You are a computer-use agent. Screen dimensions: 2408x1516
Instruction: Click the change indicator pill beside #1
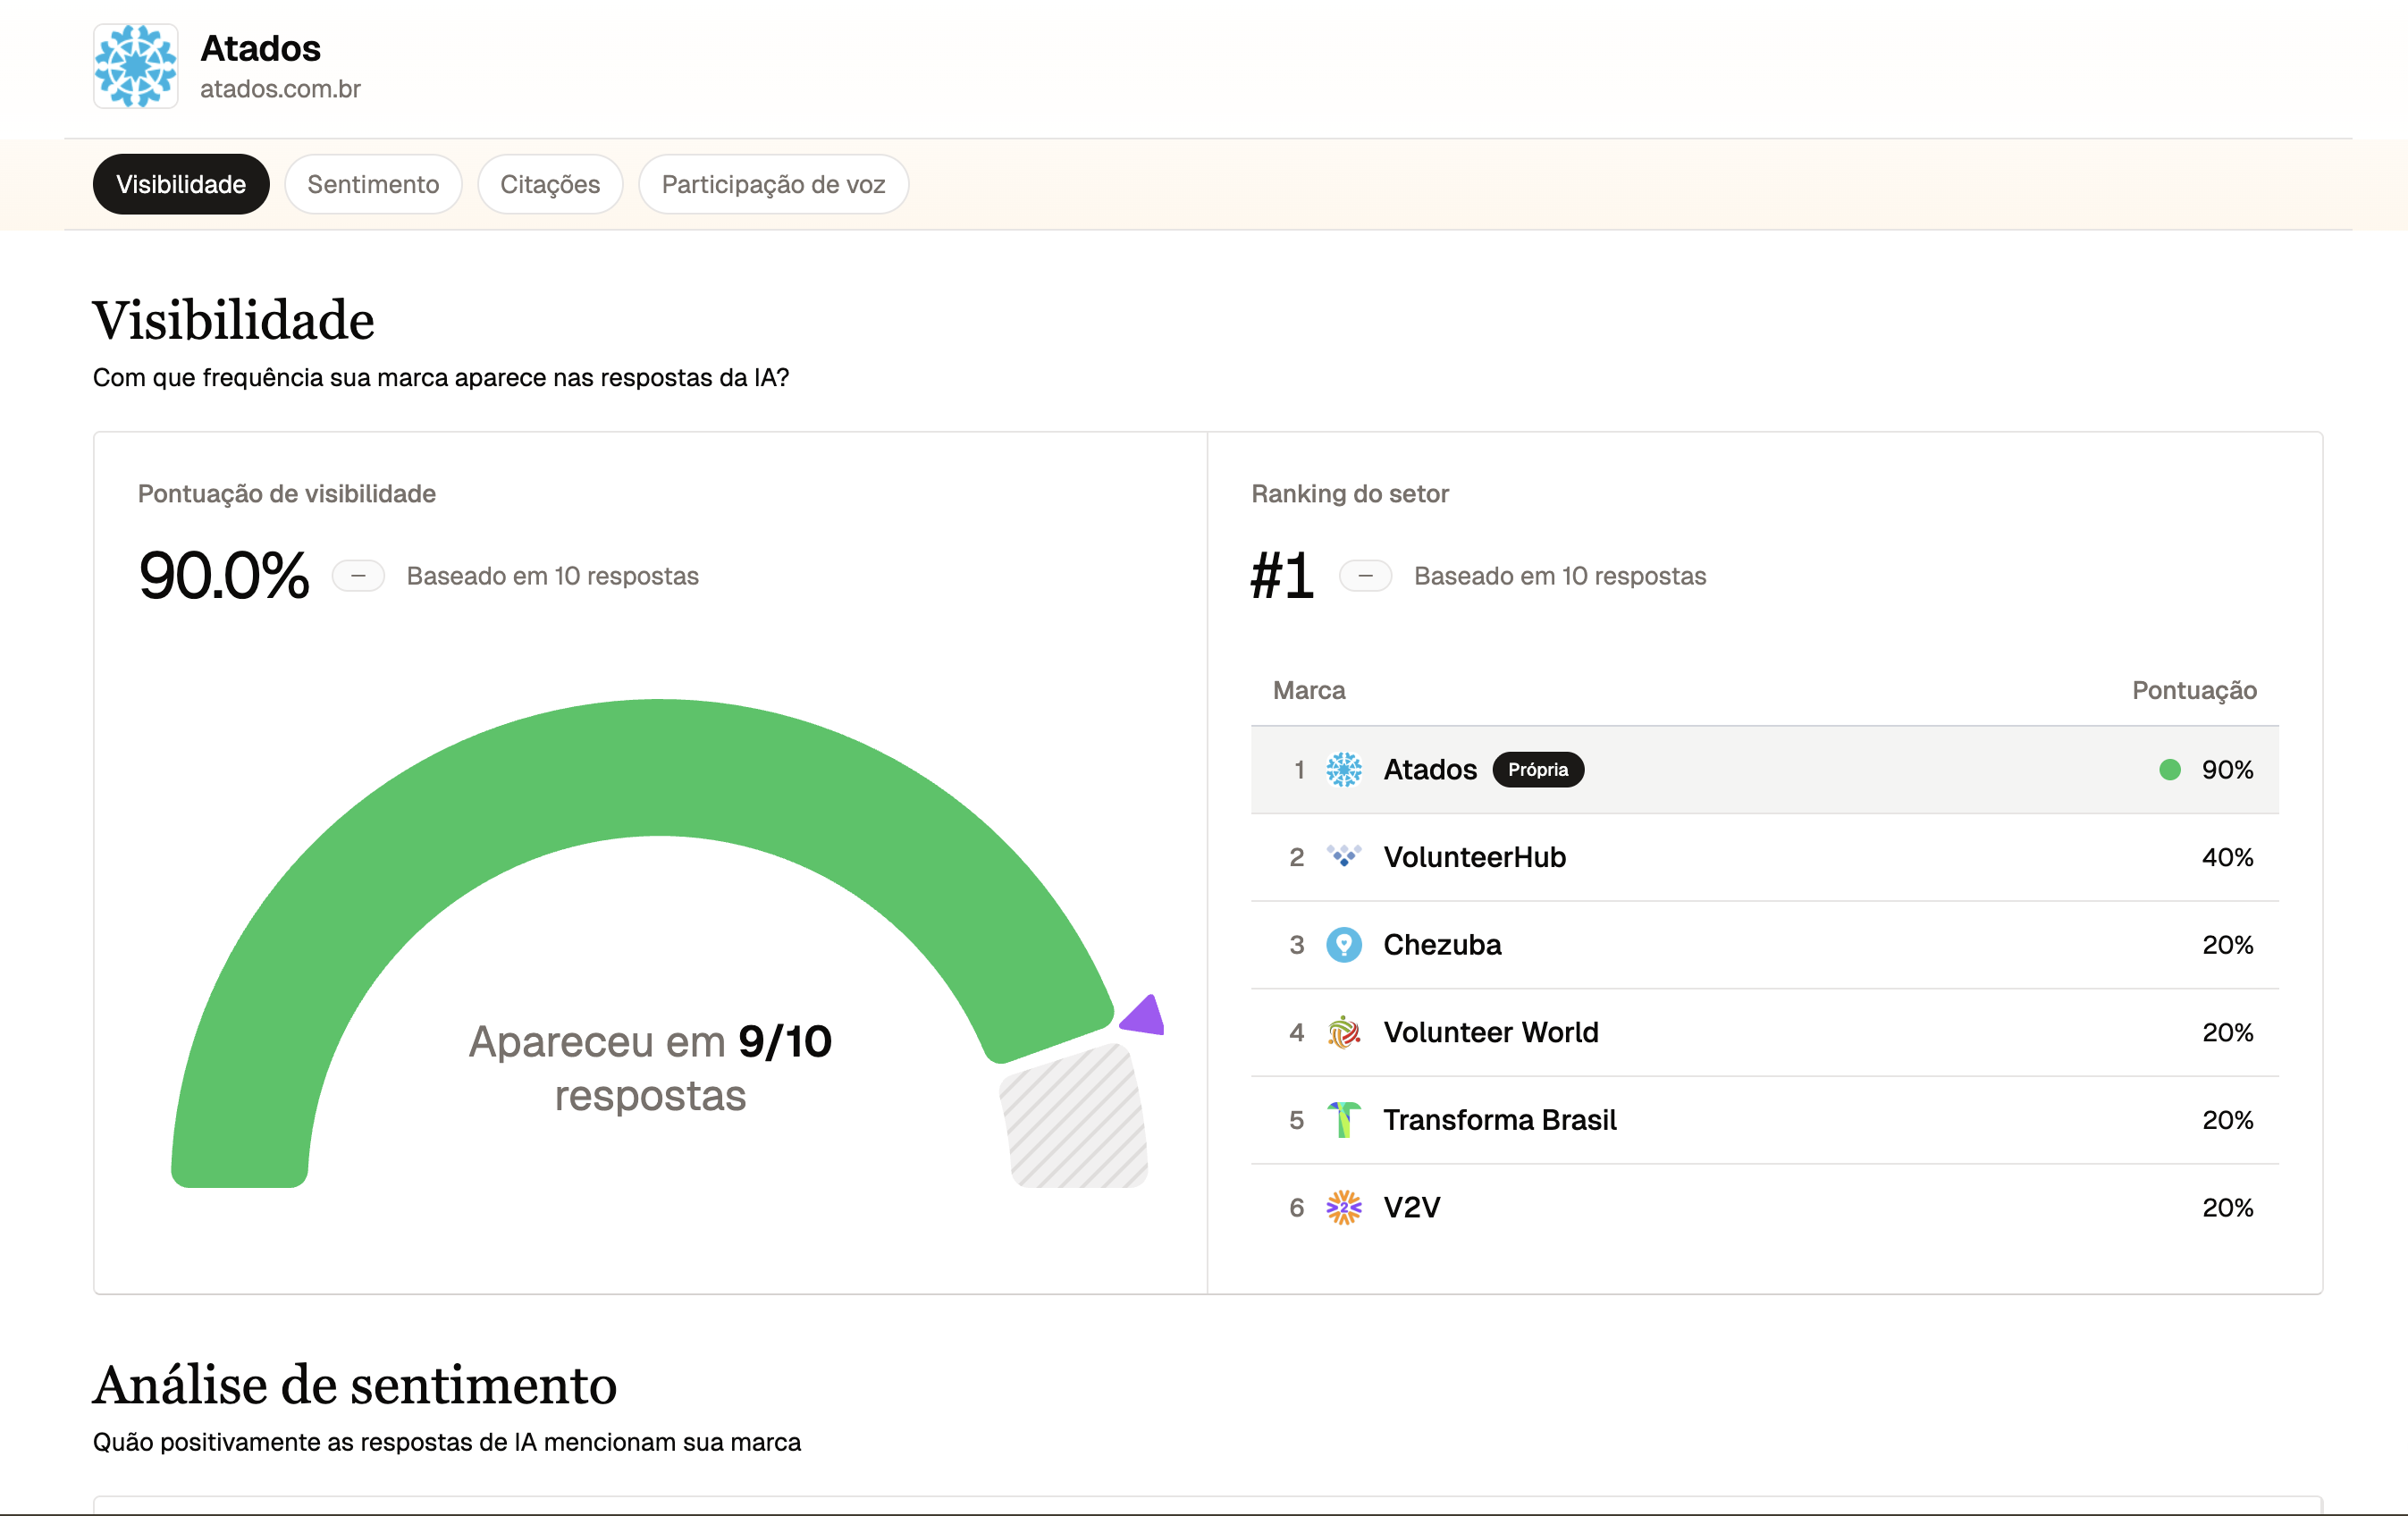pyautogui.click(x=1365, y=576)
